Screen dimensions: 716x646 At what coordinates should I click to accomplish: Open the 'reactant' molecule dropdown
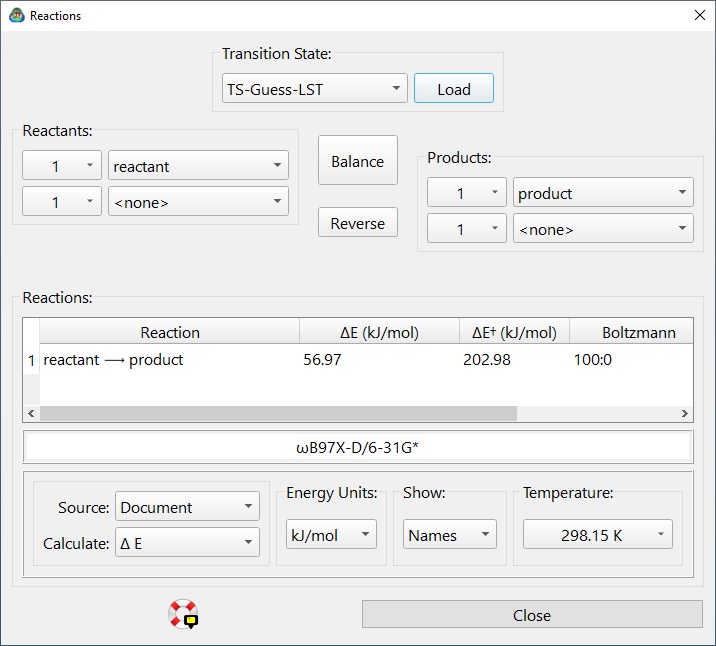(x=198, y=165)
